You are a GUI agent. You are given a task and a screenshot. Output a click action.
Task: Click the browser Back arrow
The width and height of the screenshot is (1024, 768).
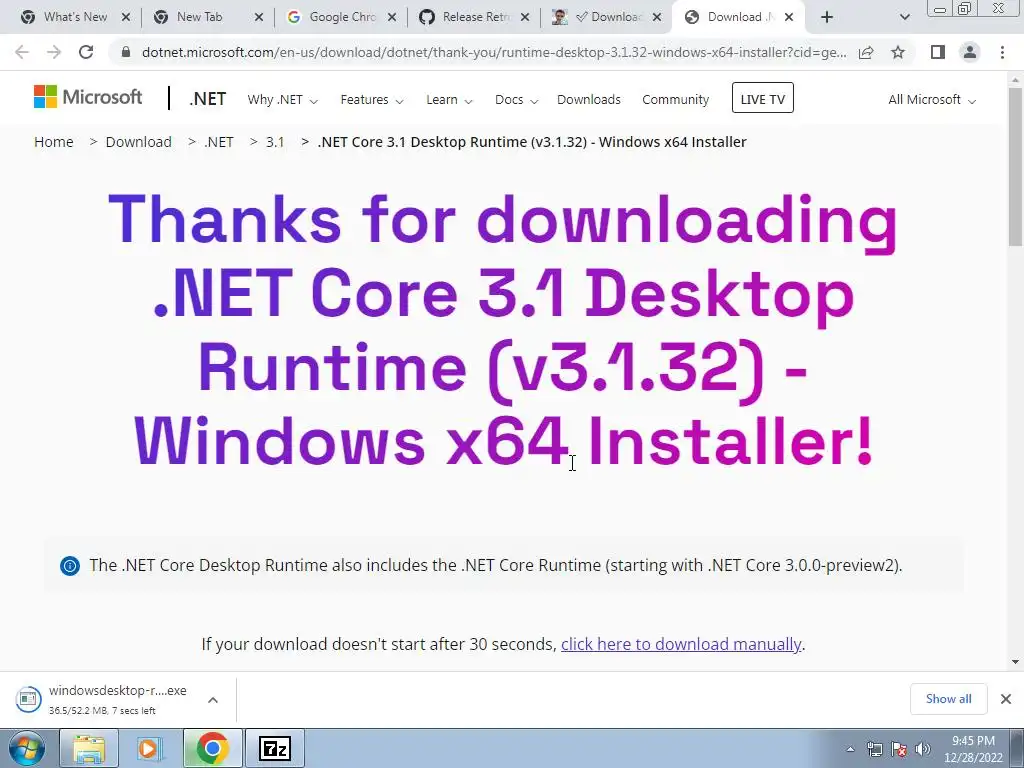pyautogui.click(x=22, y=52)
